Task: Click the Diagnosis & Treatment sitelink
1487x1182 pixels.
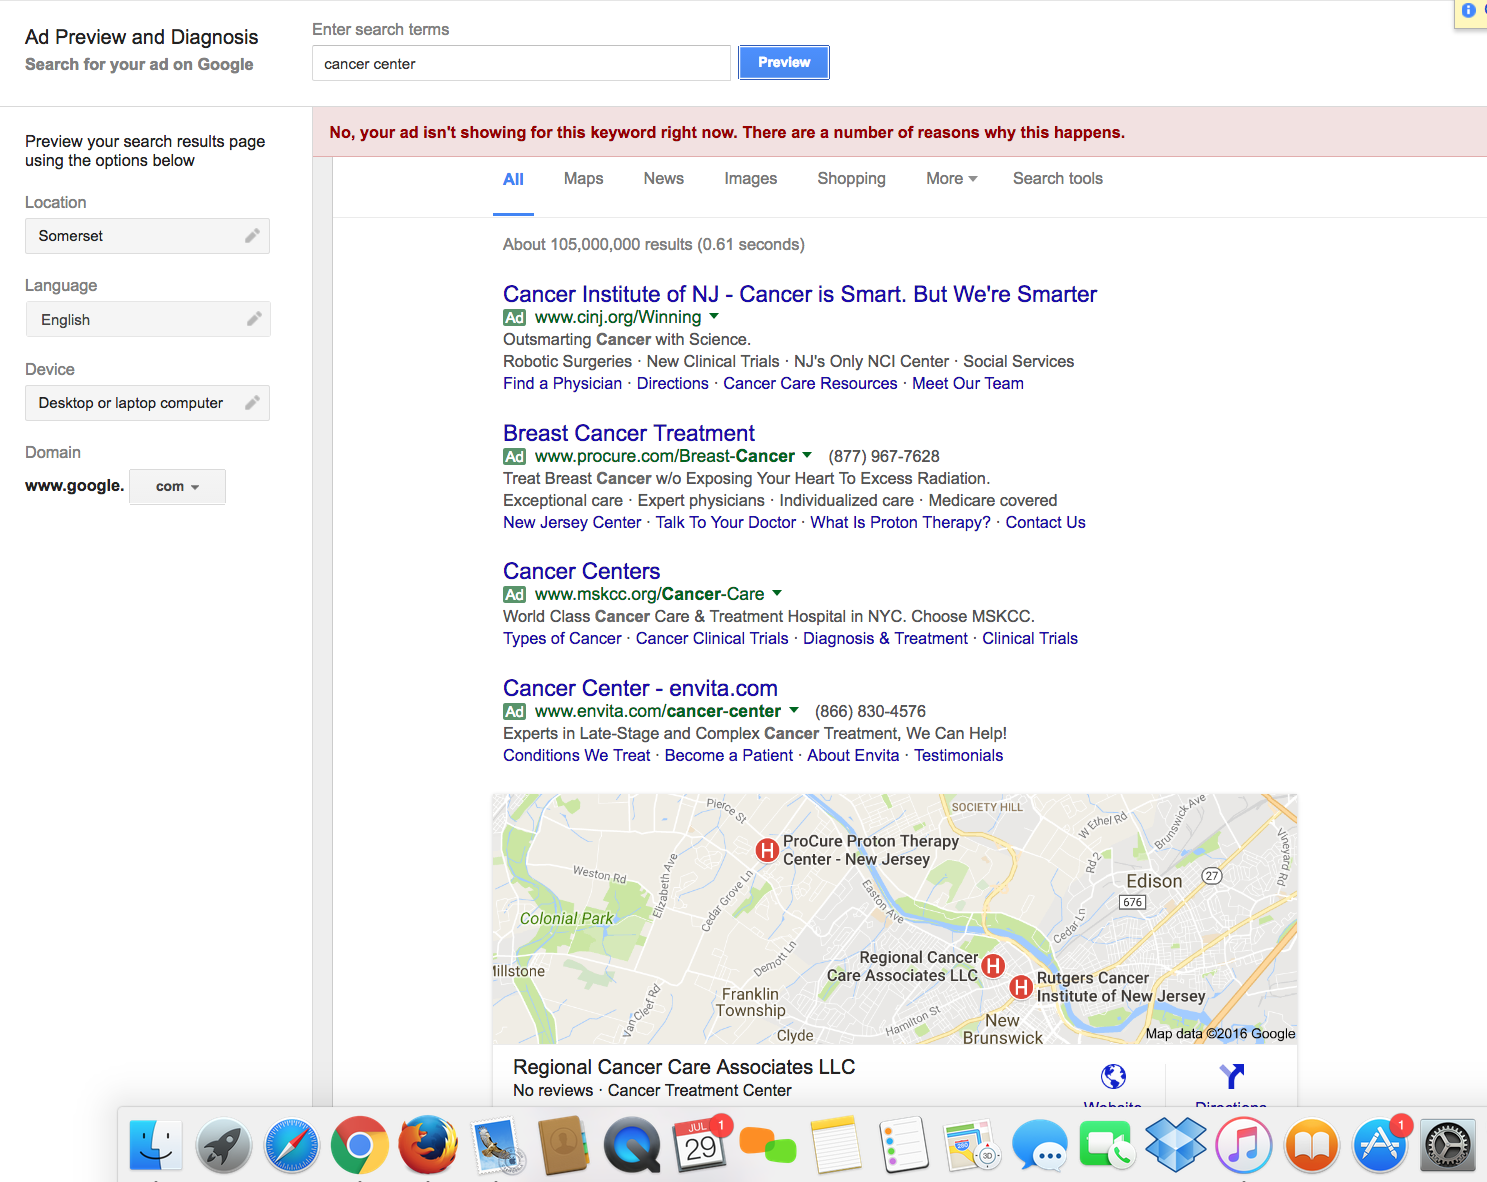Action: tap(885, 638)
